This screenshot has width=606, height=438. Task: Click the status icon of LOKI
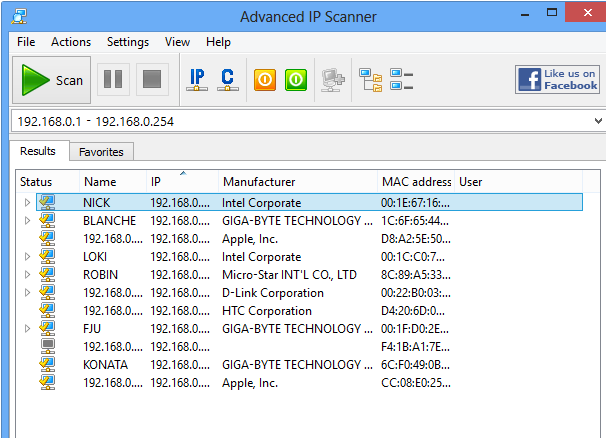[47, 256]
